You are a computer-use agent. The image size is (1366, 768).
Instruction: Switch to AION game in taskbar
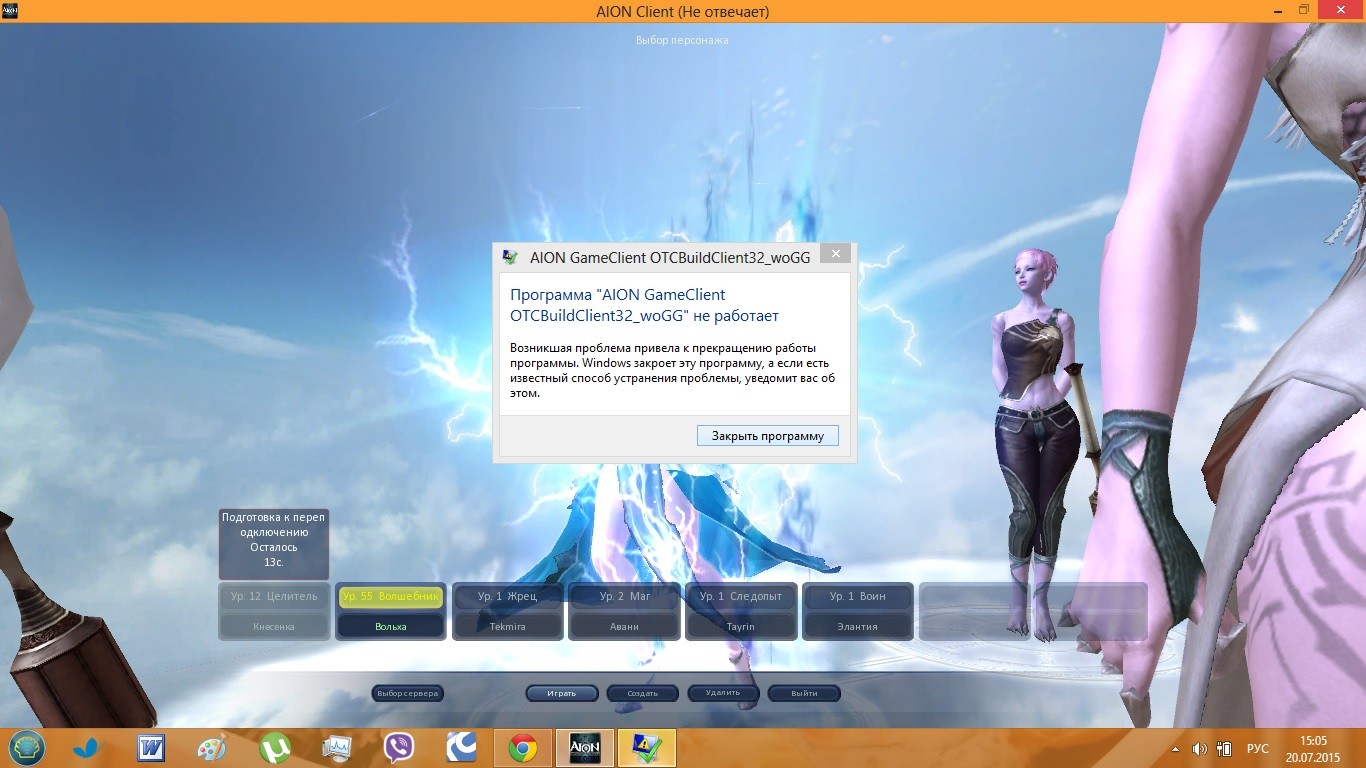click(585, 748)
